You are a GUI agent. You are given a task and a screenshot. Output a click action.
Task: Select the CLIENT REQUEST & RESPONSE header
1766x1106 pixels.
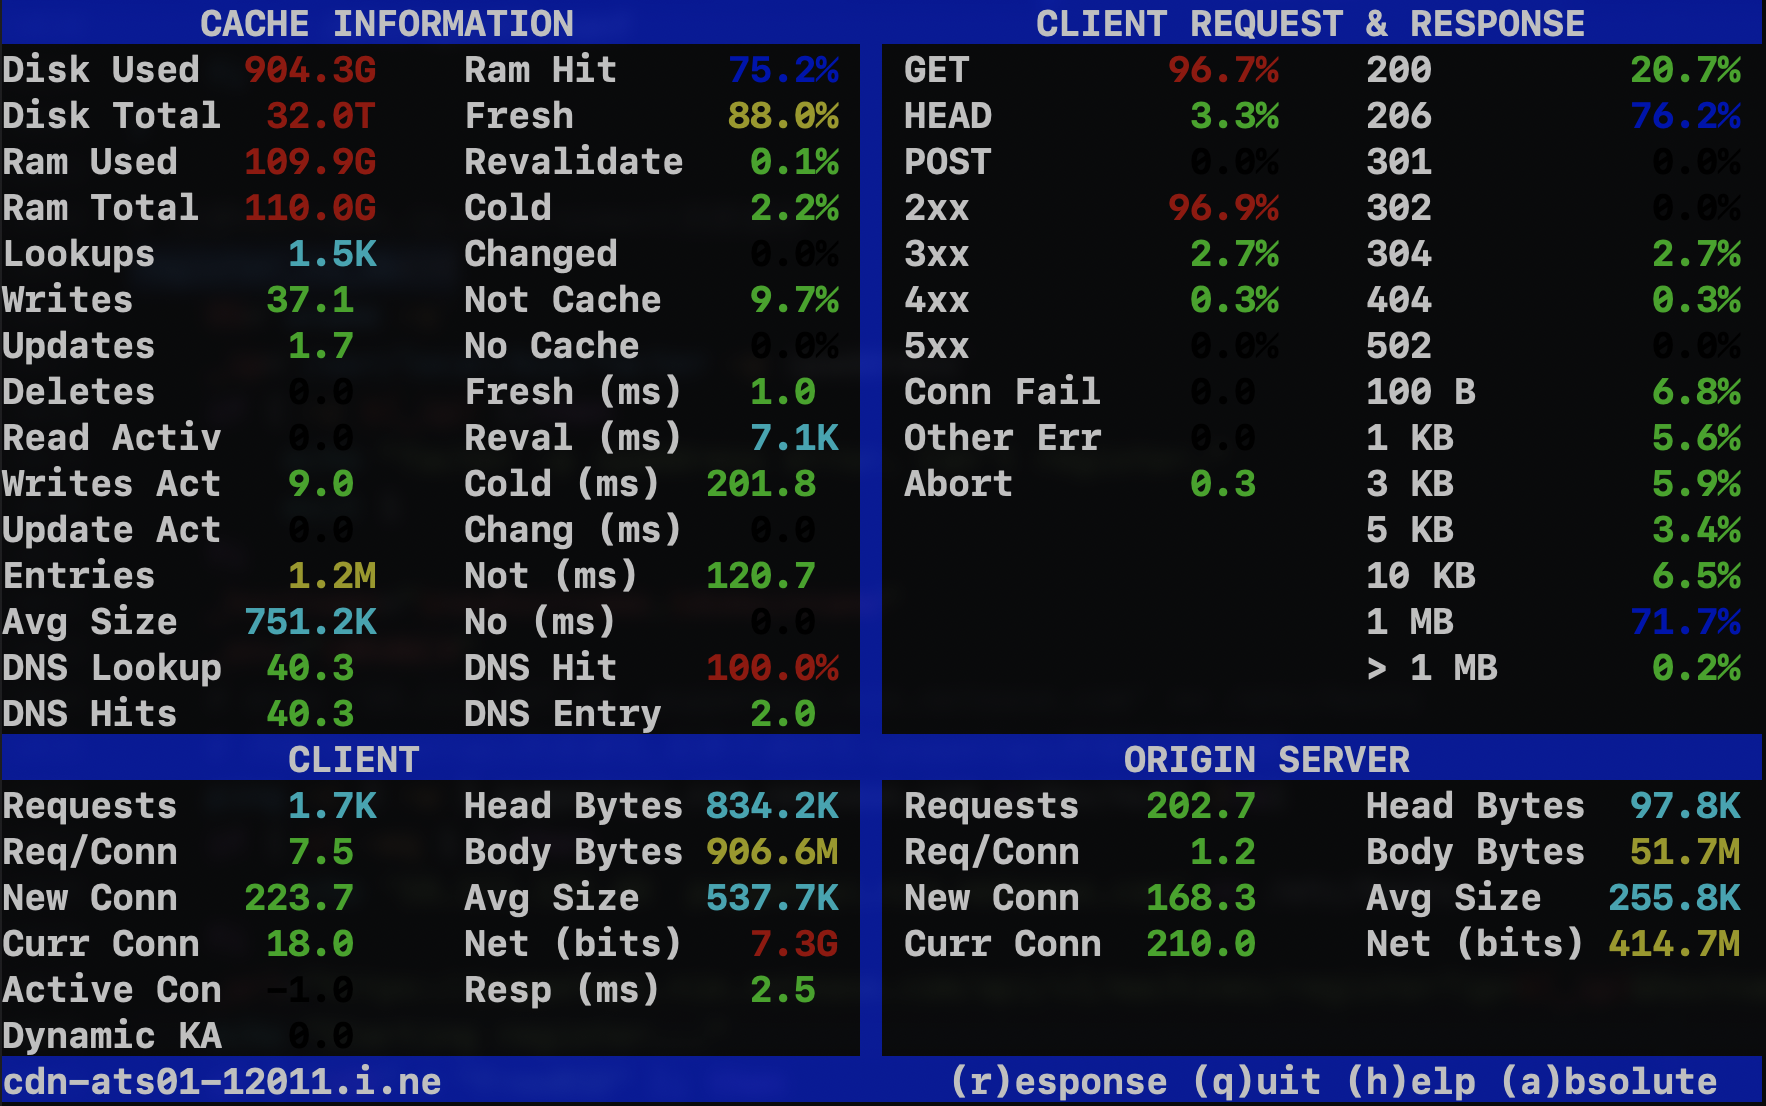click(1310, 23)
